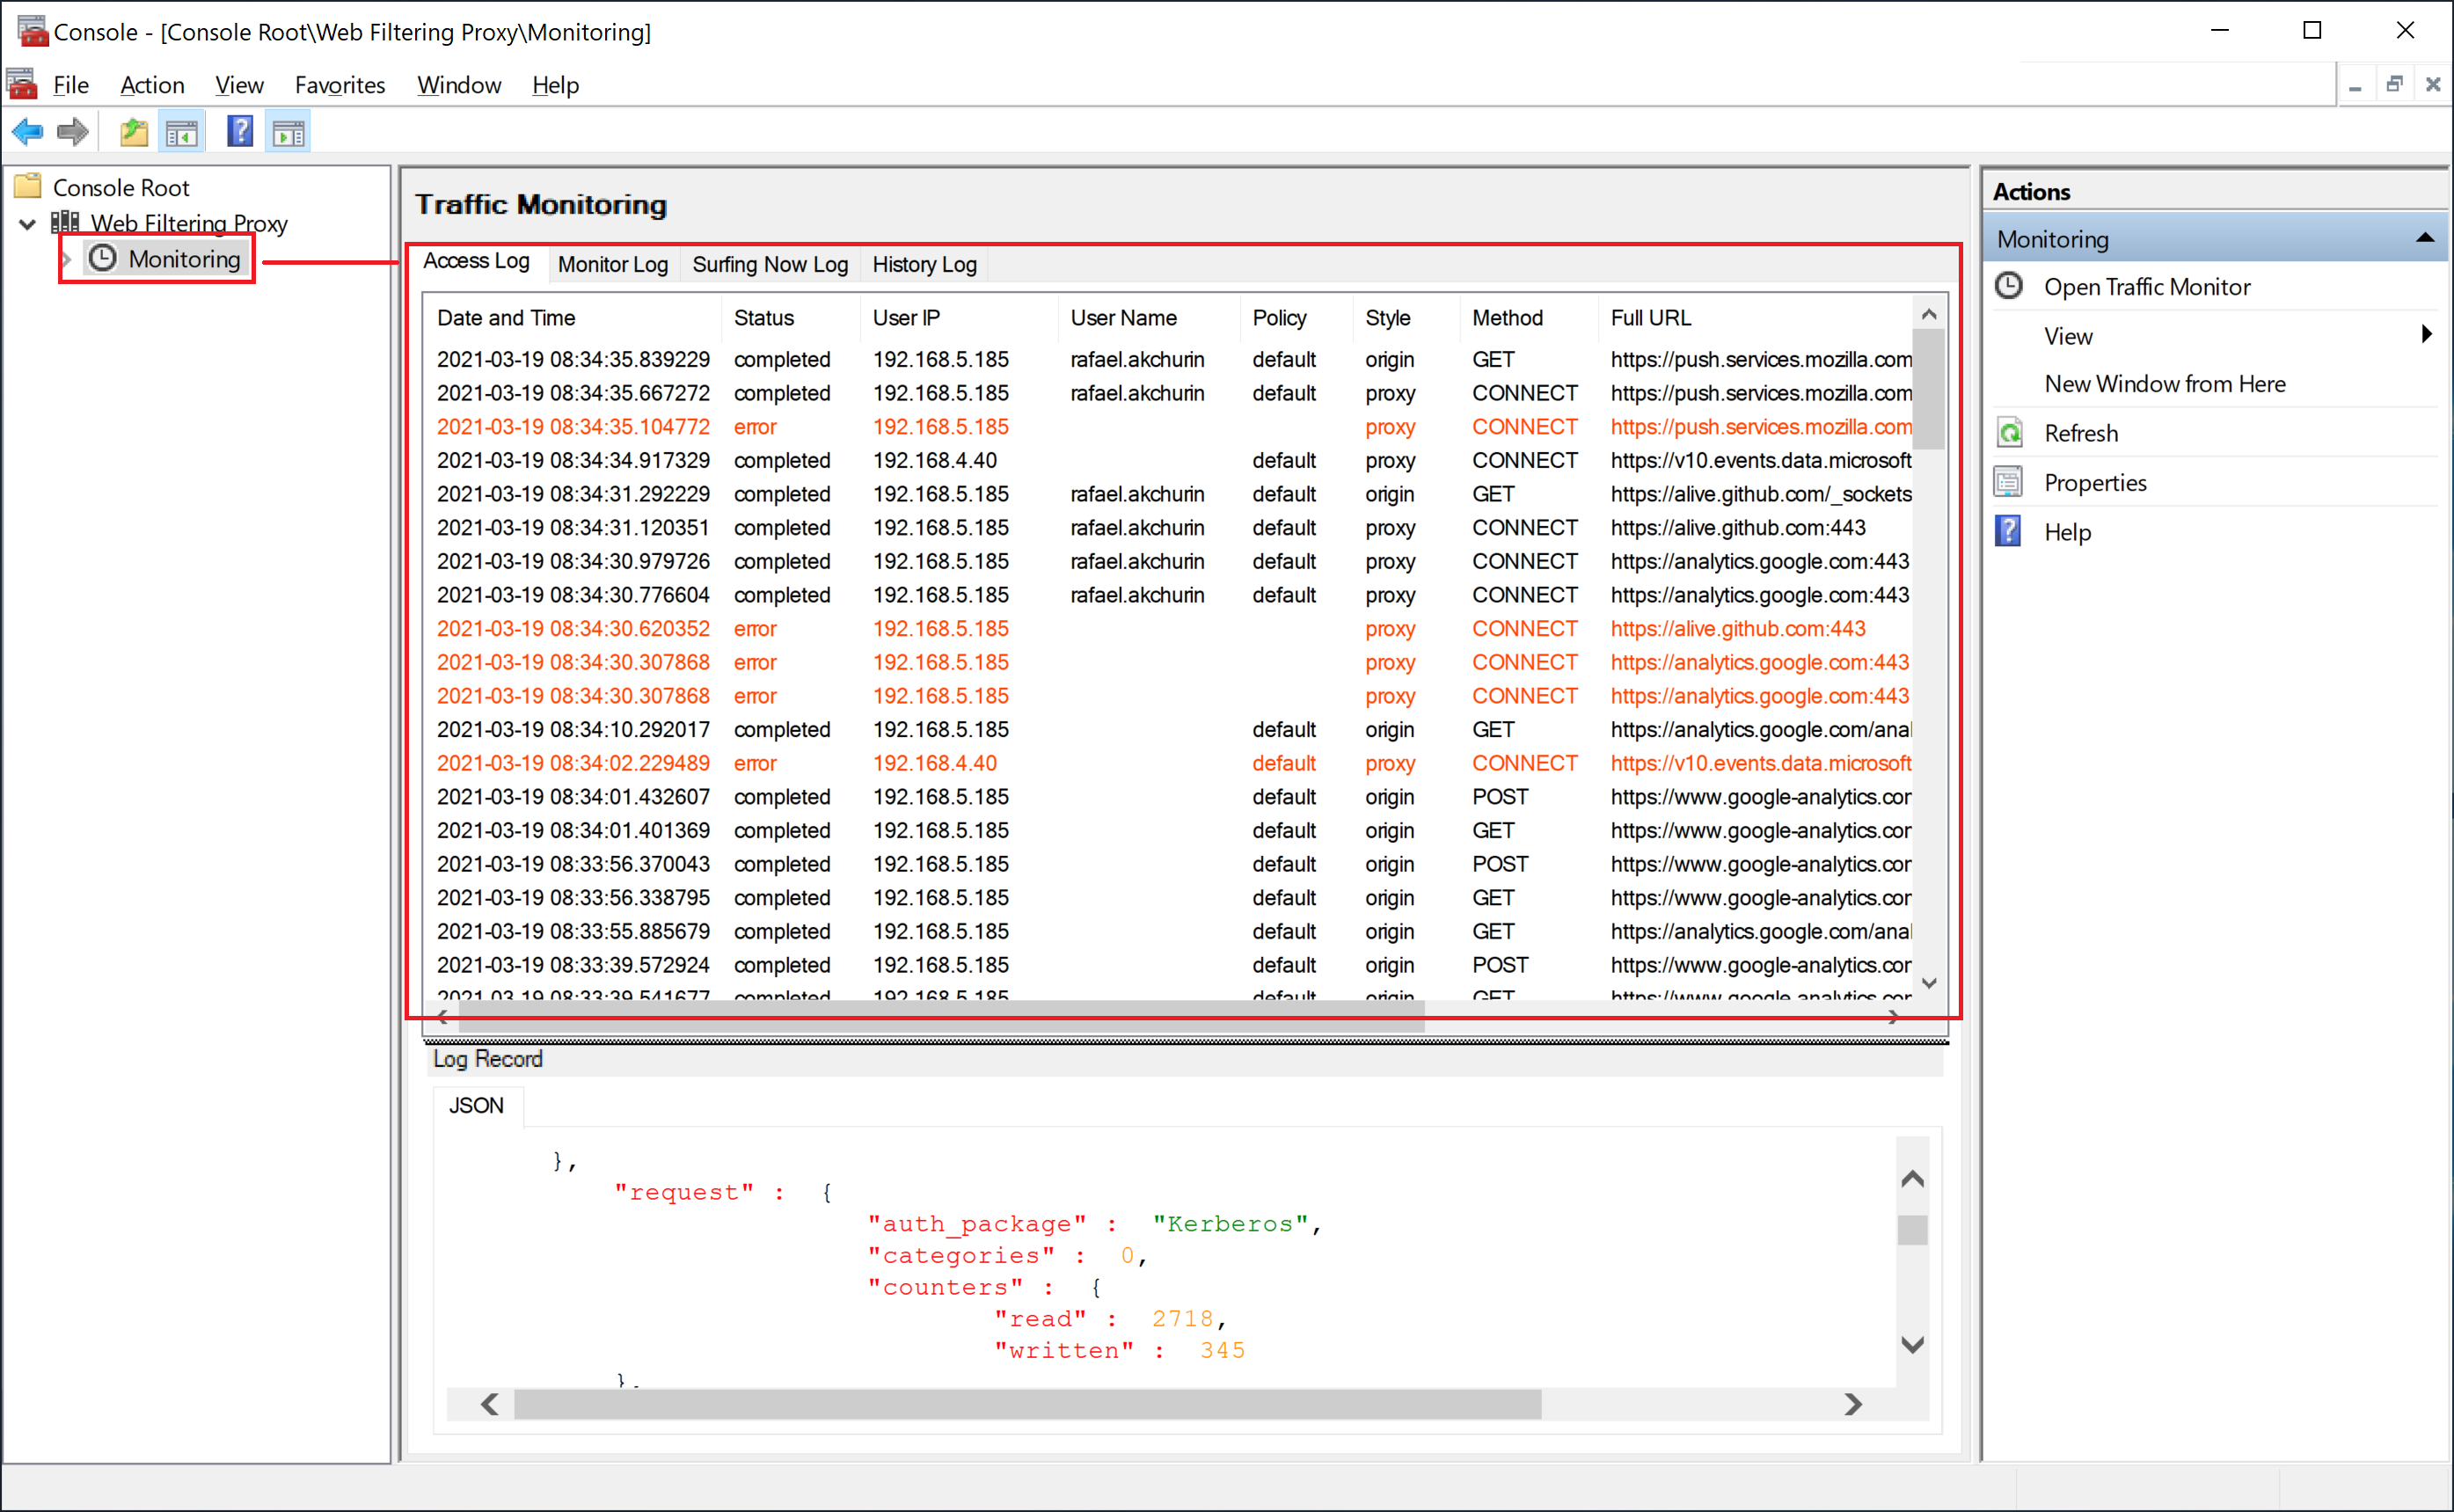Click scroll-down arrow of access log list

(x=1929, y=983)
